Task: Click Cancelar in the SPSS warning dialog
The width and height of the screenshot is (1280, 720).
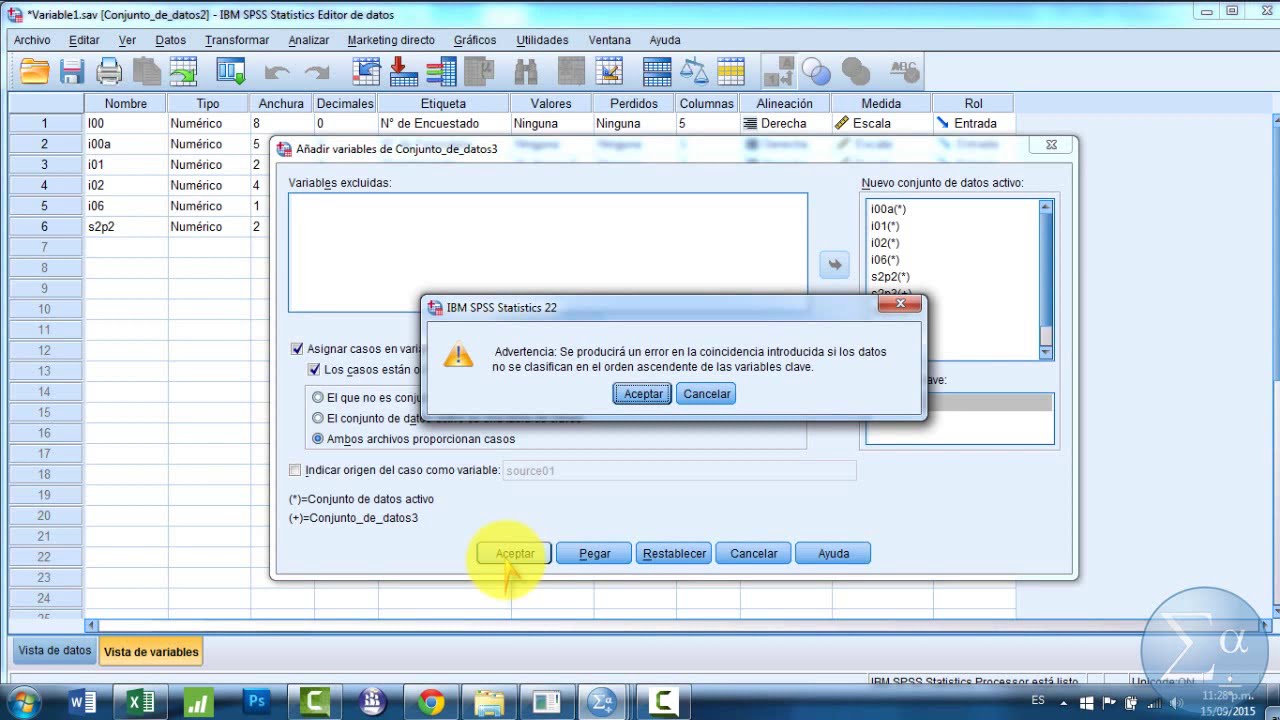Action: click(x=707, y=394)
